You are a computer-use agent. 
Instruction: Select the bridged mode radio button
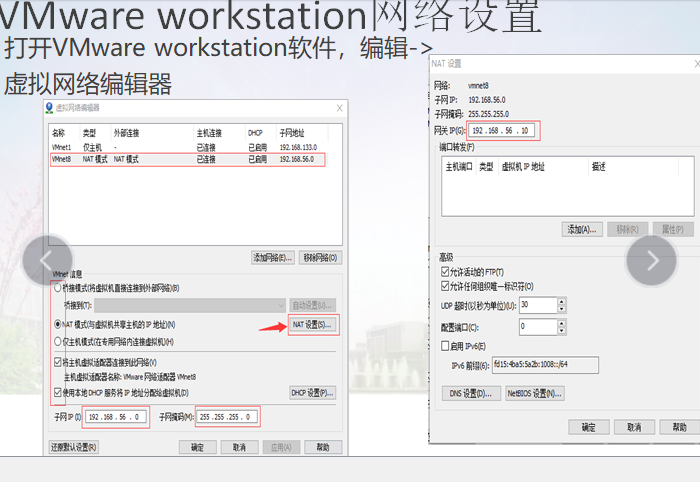tap(58, 288)
